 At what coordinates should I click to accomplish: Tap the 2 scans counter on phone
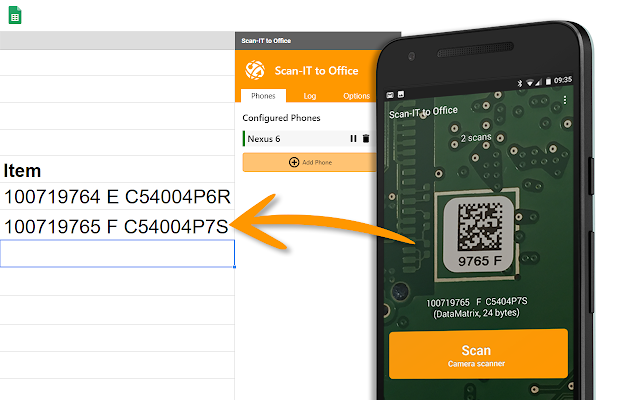(x=476, y=138)
